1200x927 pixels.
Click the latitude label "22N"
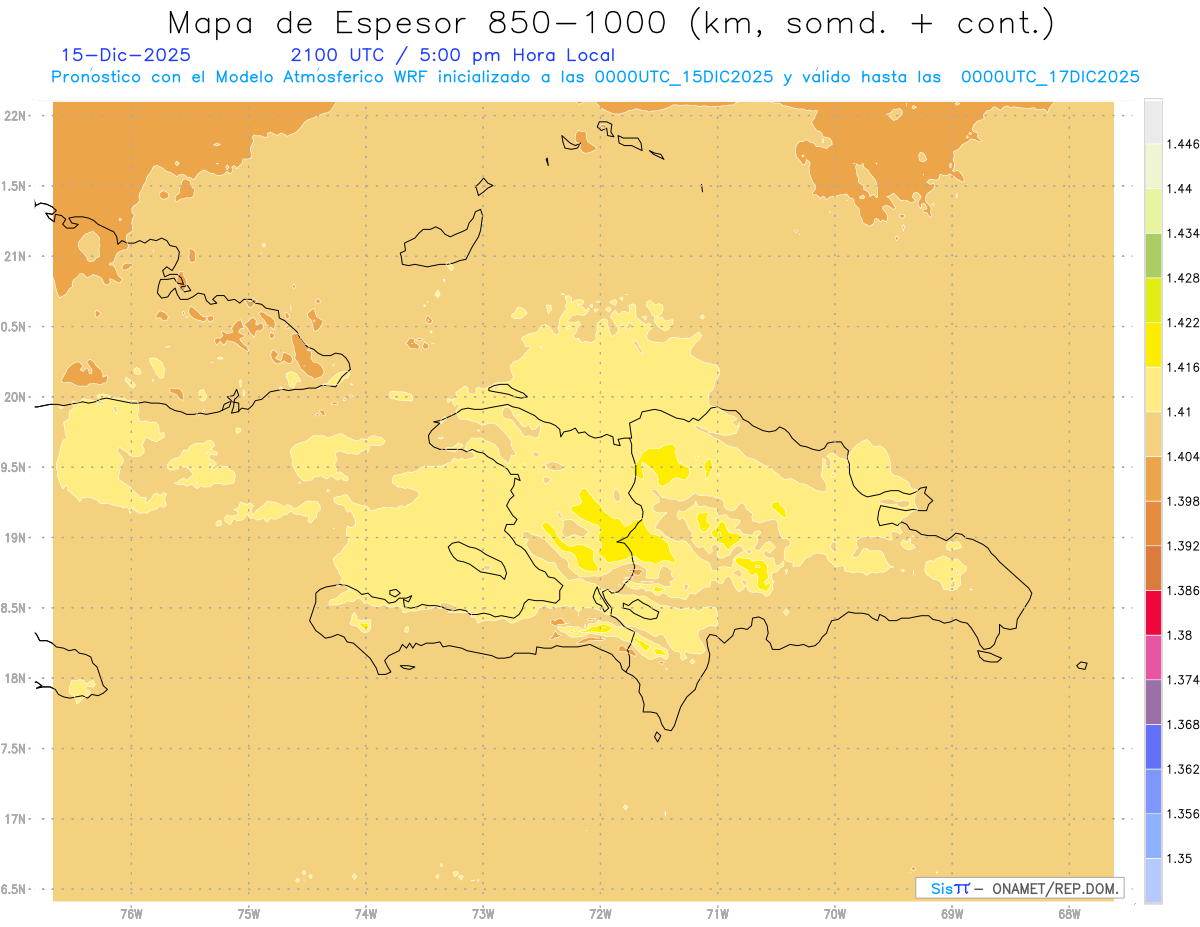tap(15, 116)
